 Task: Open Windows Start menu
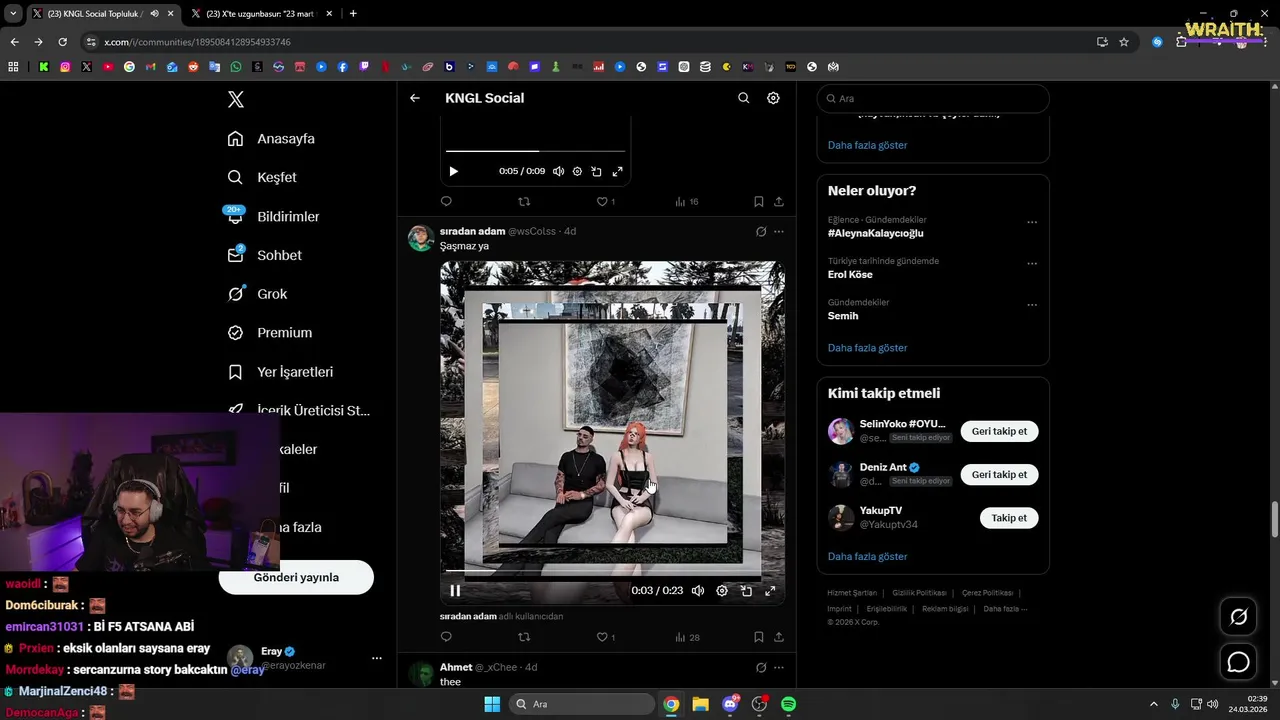492,704
